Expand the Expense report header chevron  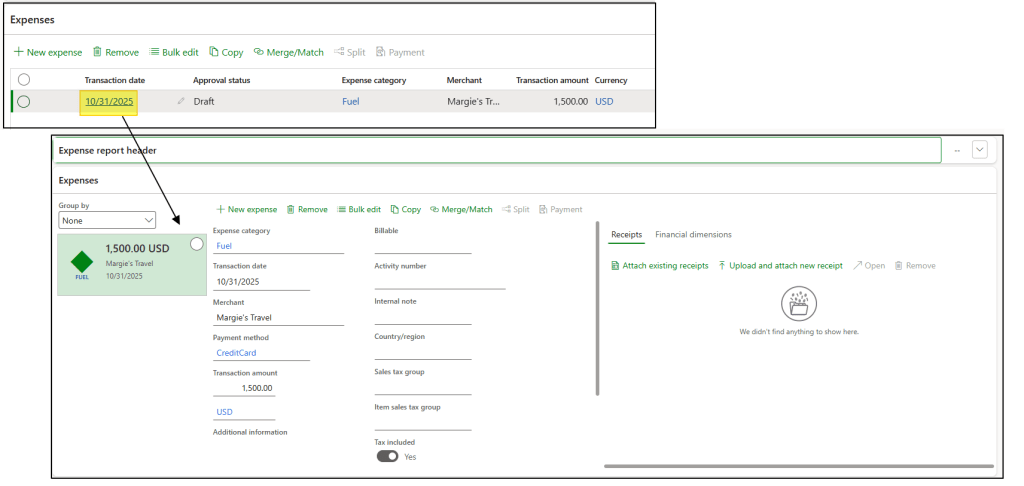(980, 150)
